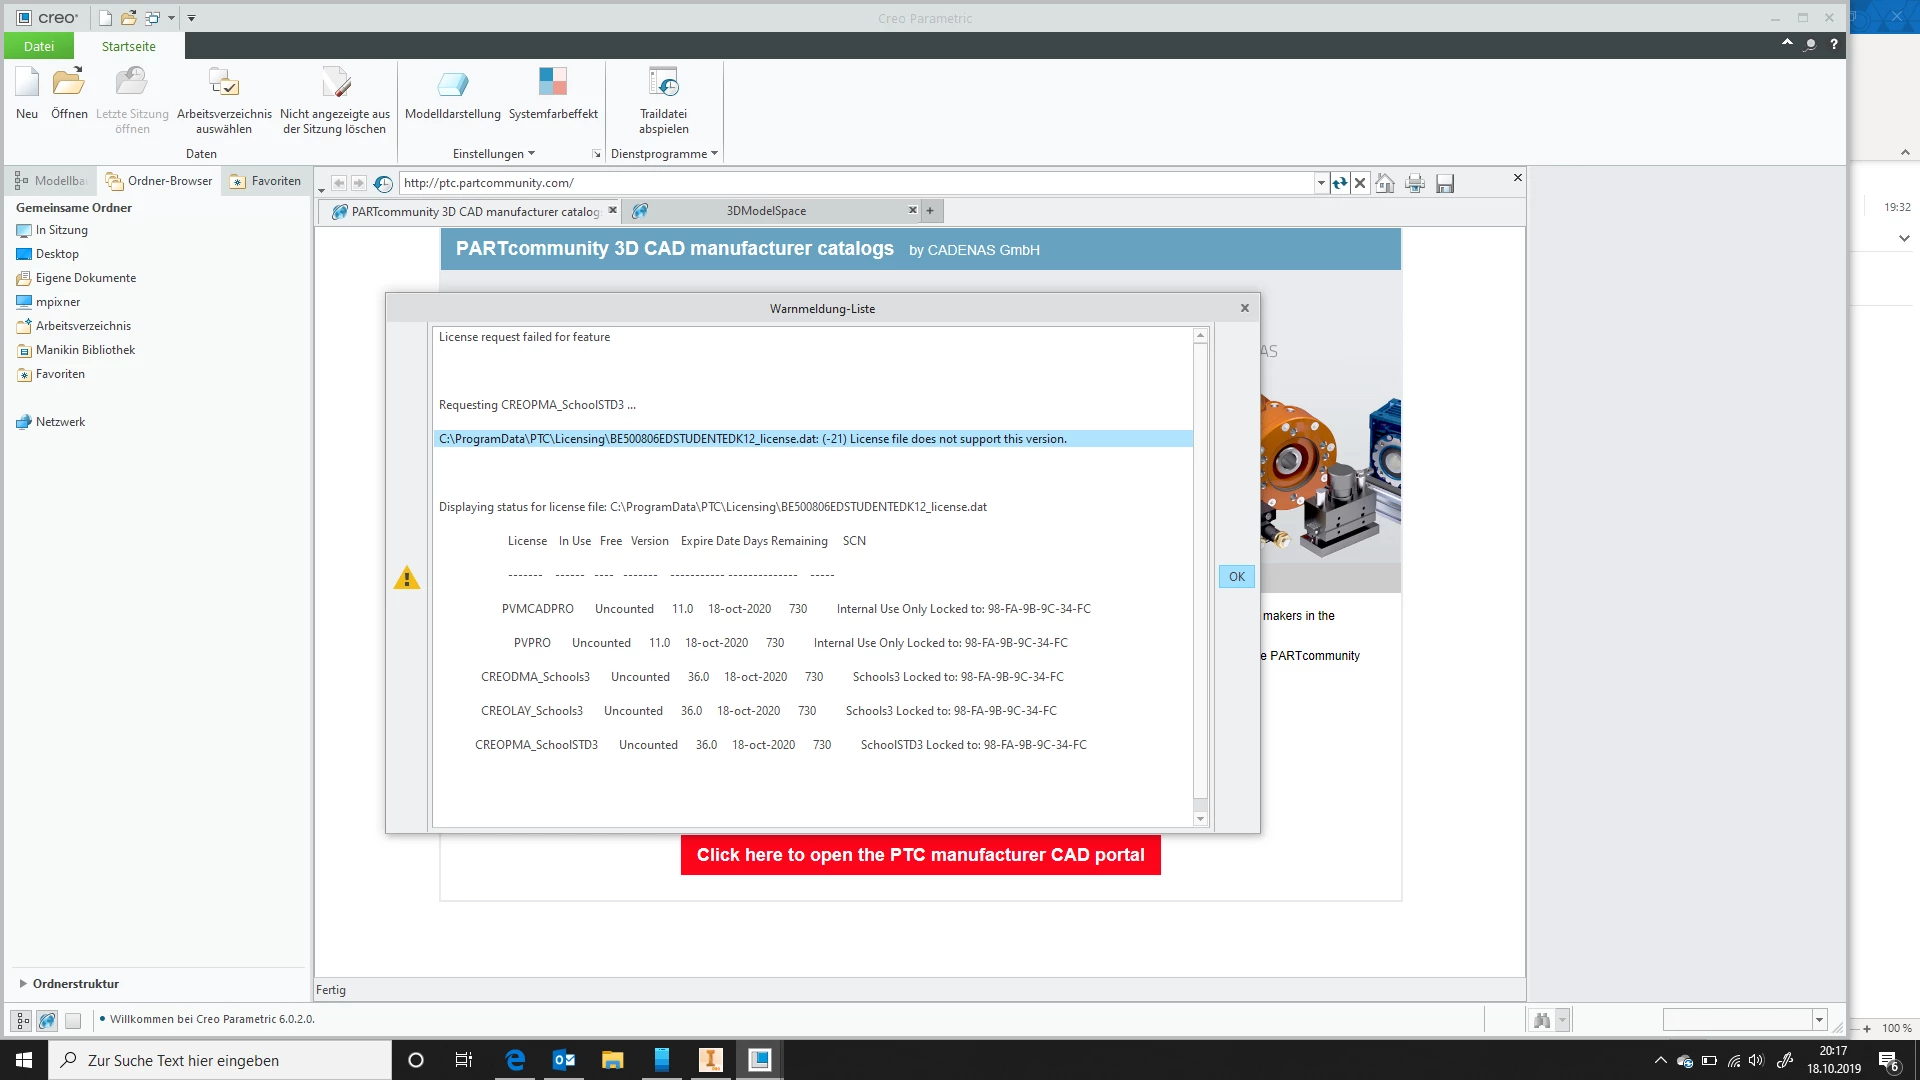Open the Datei menu tab

pyautogui.click(x=39, y=46)
